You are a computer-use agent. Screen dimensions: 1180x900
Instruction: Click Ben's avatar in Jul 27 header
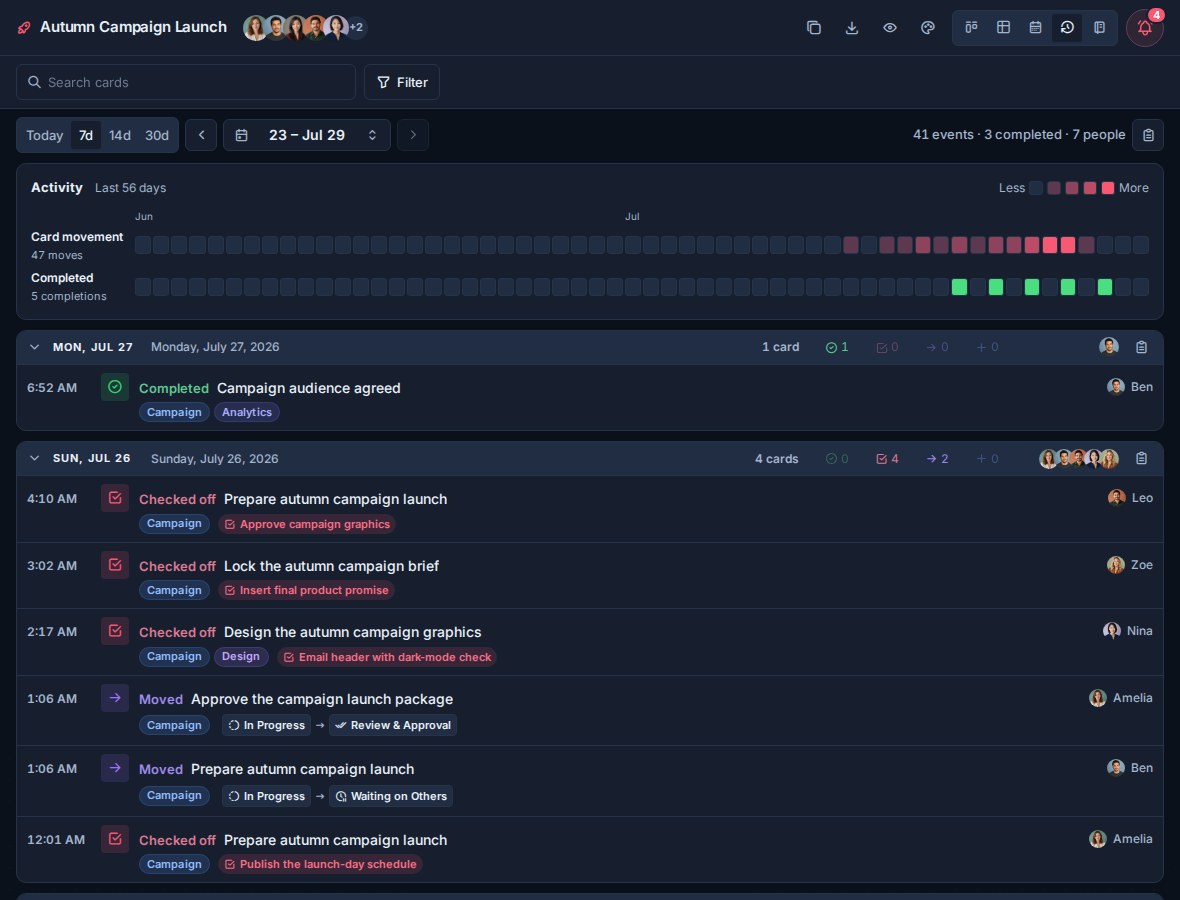coord(1109,346)
